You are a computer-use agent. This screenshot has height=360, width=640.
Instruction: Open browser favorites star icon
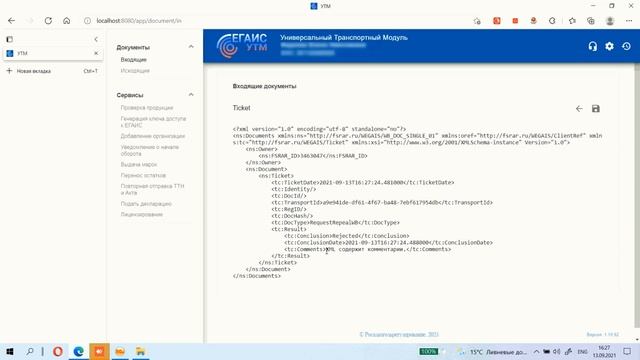coord(572,21)
